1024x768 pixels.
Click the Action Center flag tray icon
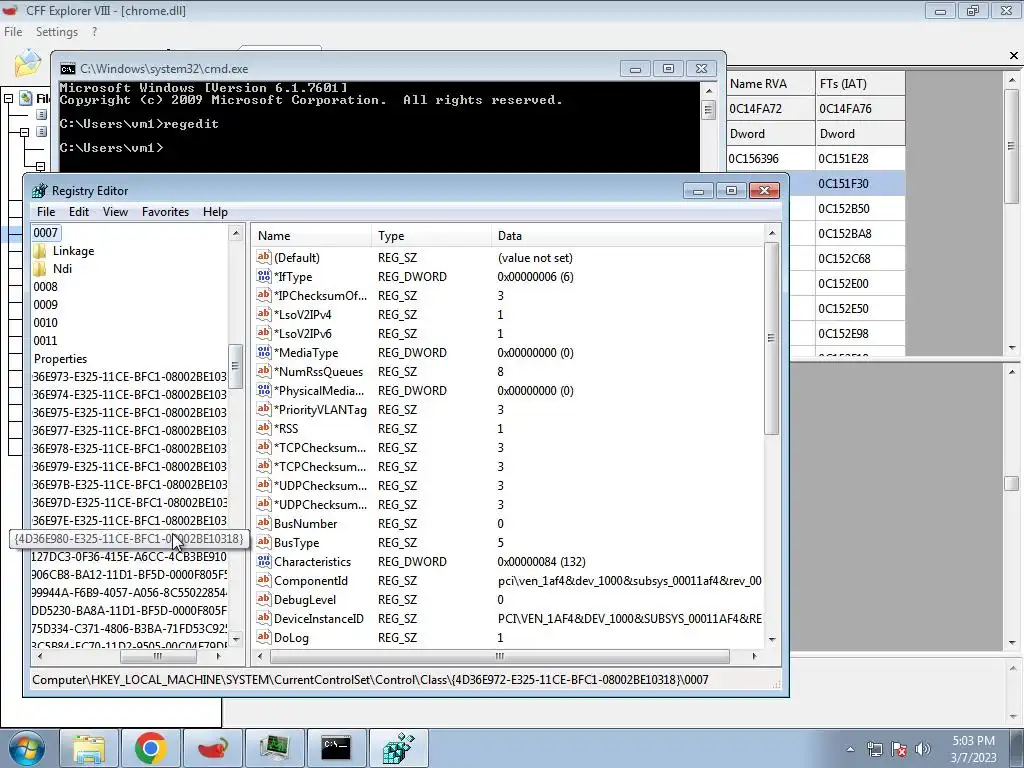pyautogui.click(x=899, y=749)
